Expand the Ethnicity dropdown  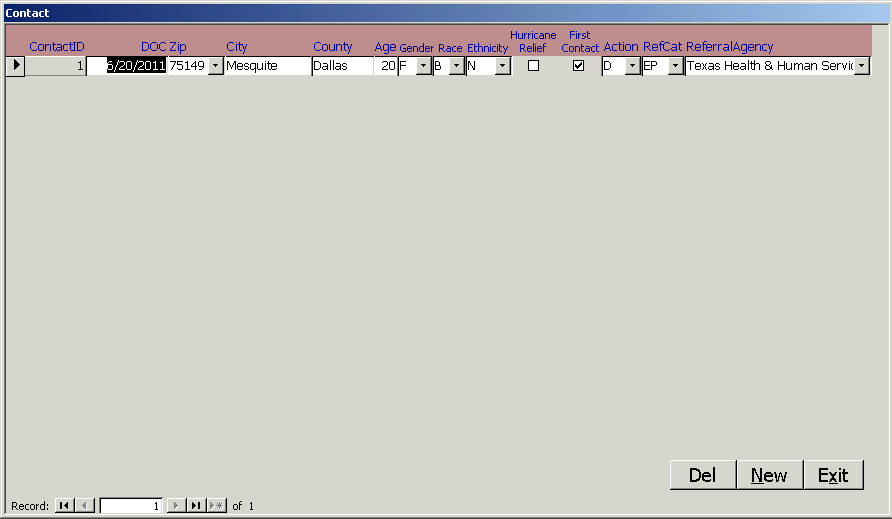click(x=502, y=66)
